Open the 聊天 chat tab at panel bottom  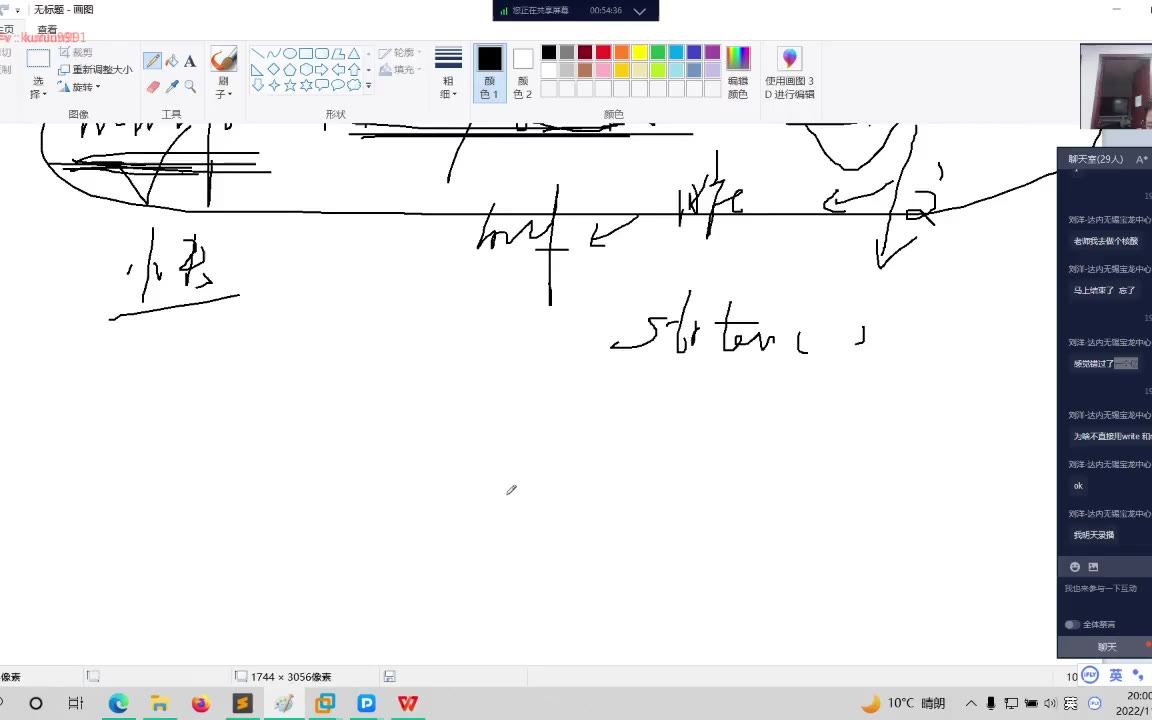click(x=1106, y=647)
